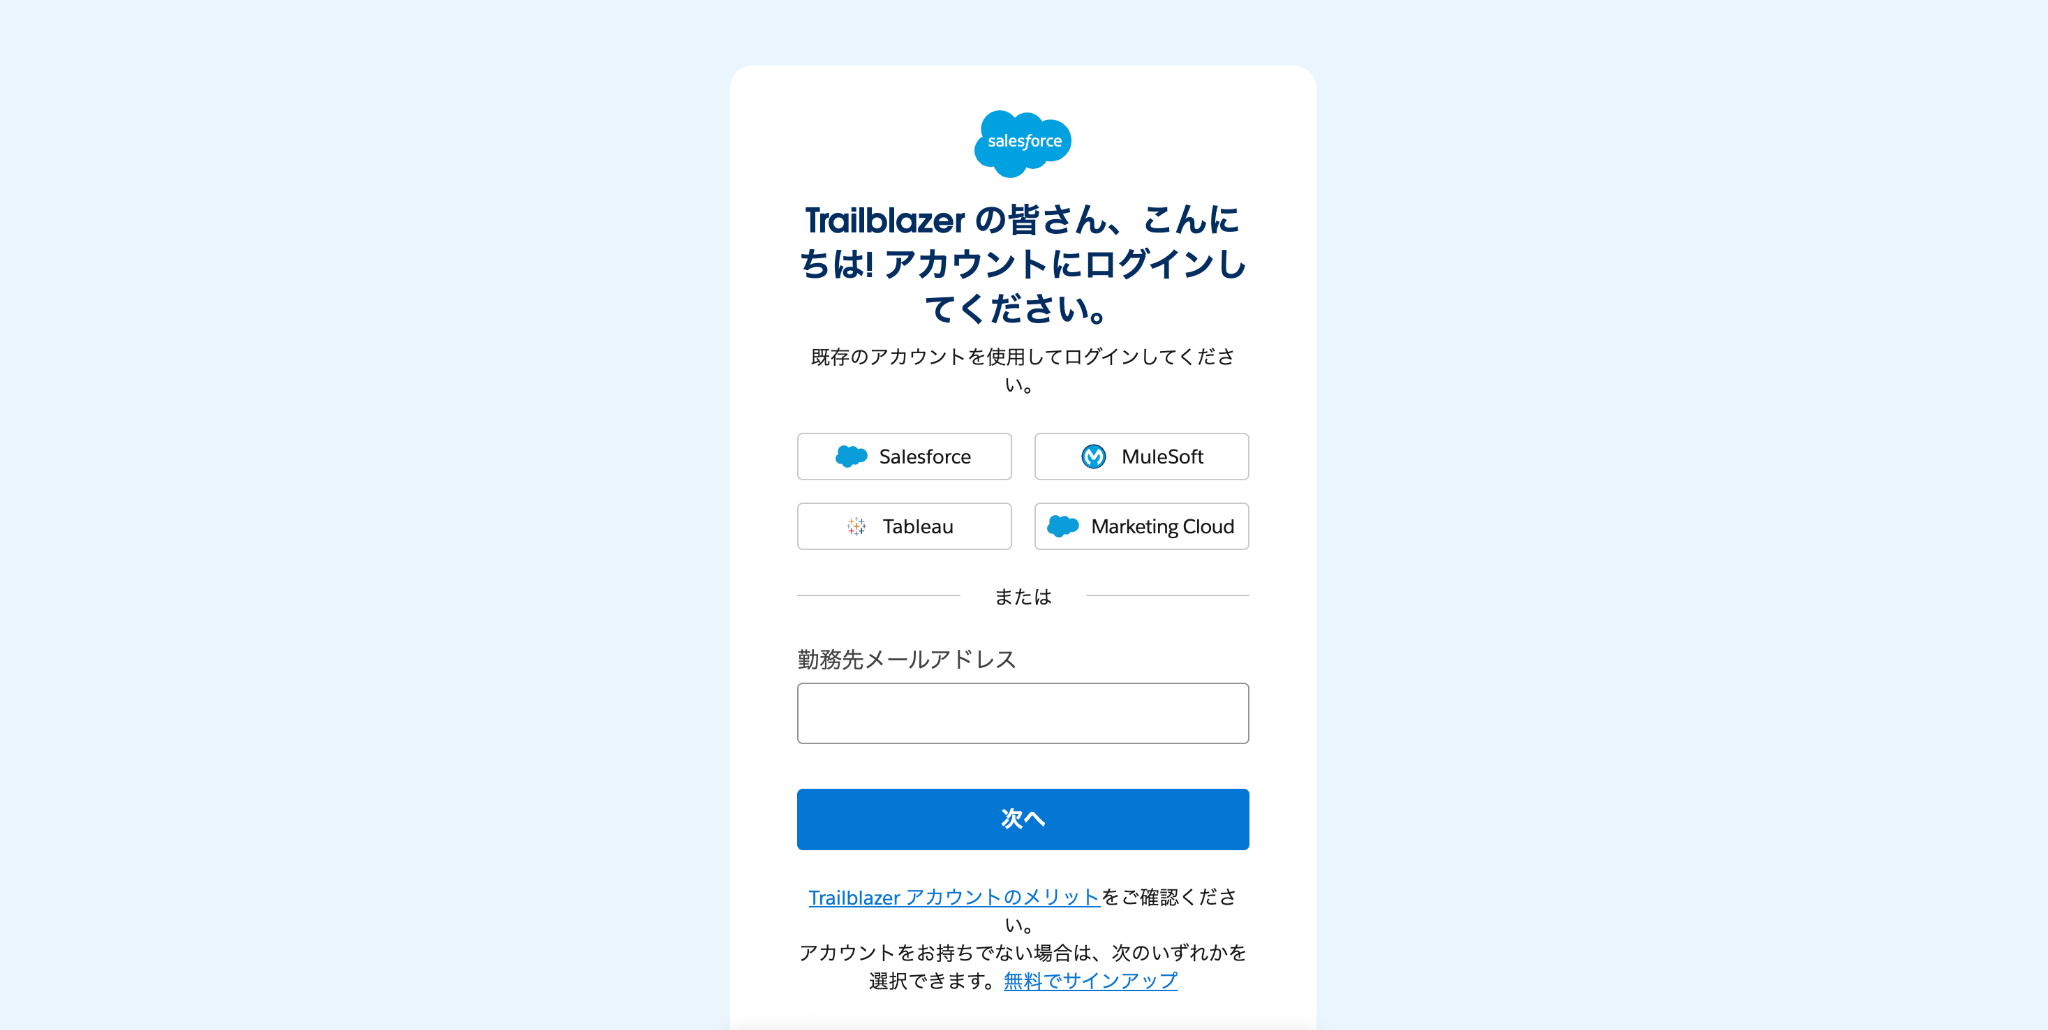
Task: Log in with the Salesforce button
Action: click(x=904, y=456)
